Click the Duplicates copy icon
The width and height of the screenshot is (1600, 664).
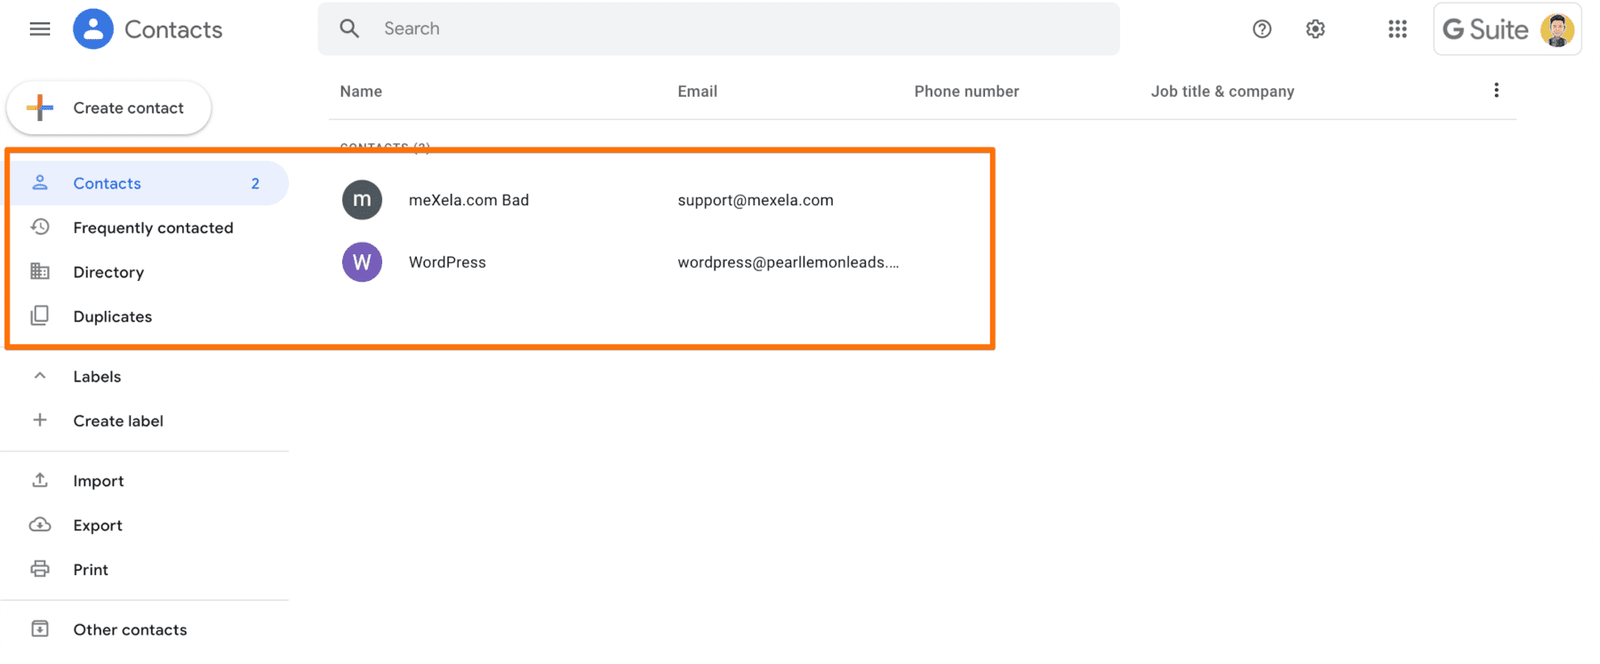coord(40,316)
